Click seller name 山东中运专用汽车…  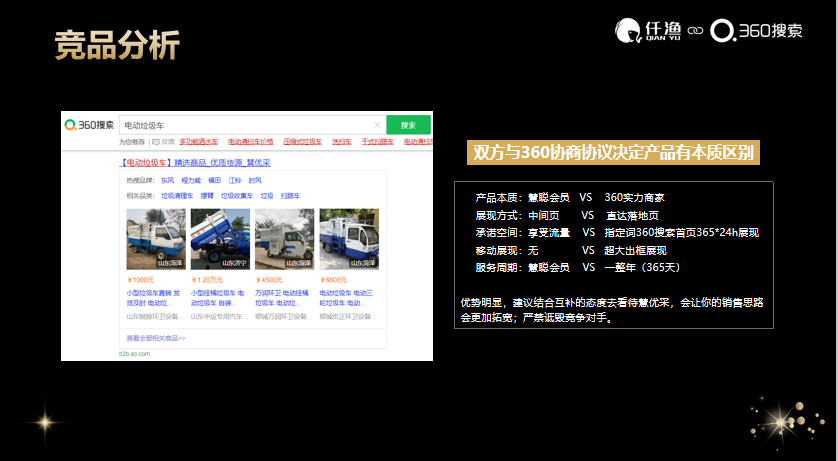pyautogui.click(x=220, y=316)
